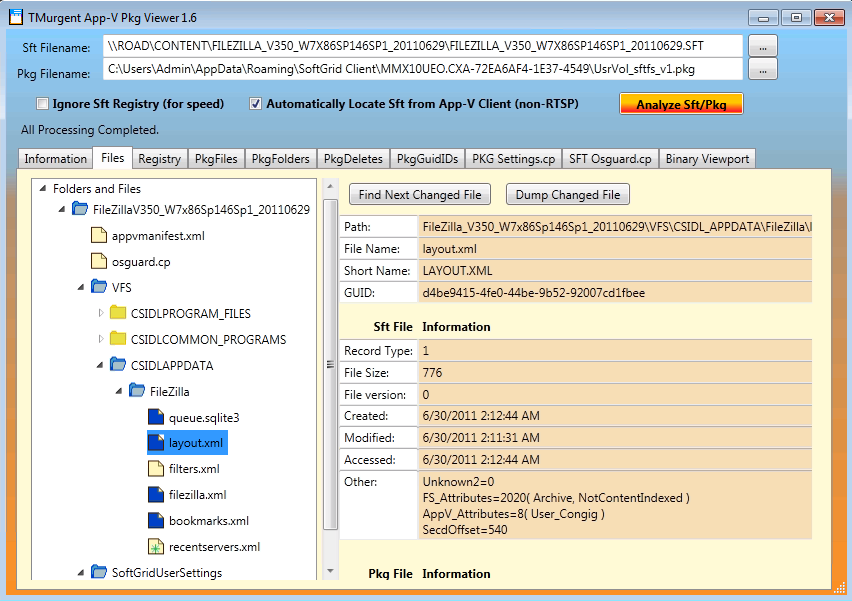Screen dimensions: 852x601
Task: Select the filezilla.xml tree item
Action: 197,494
